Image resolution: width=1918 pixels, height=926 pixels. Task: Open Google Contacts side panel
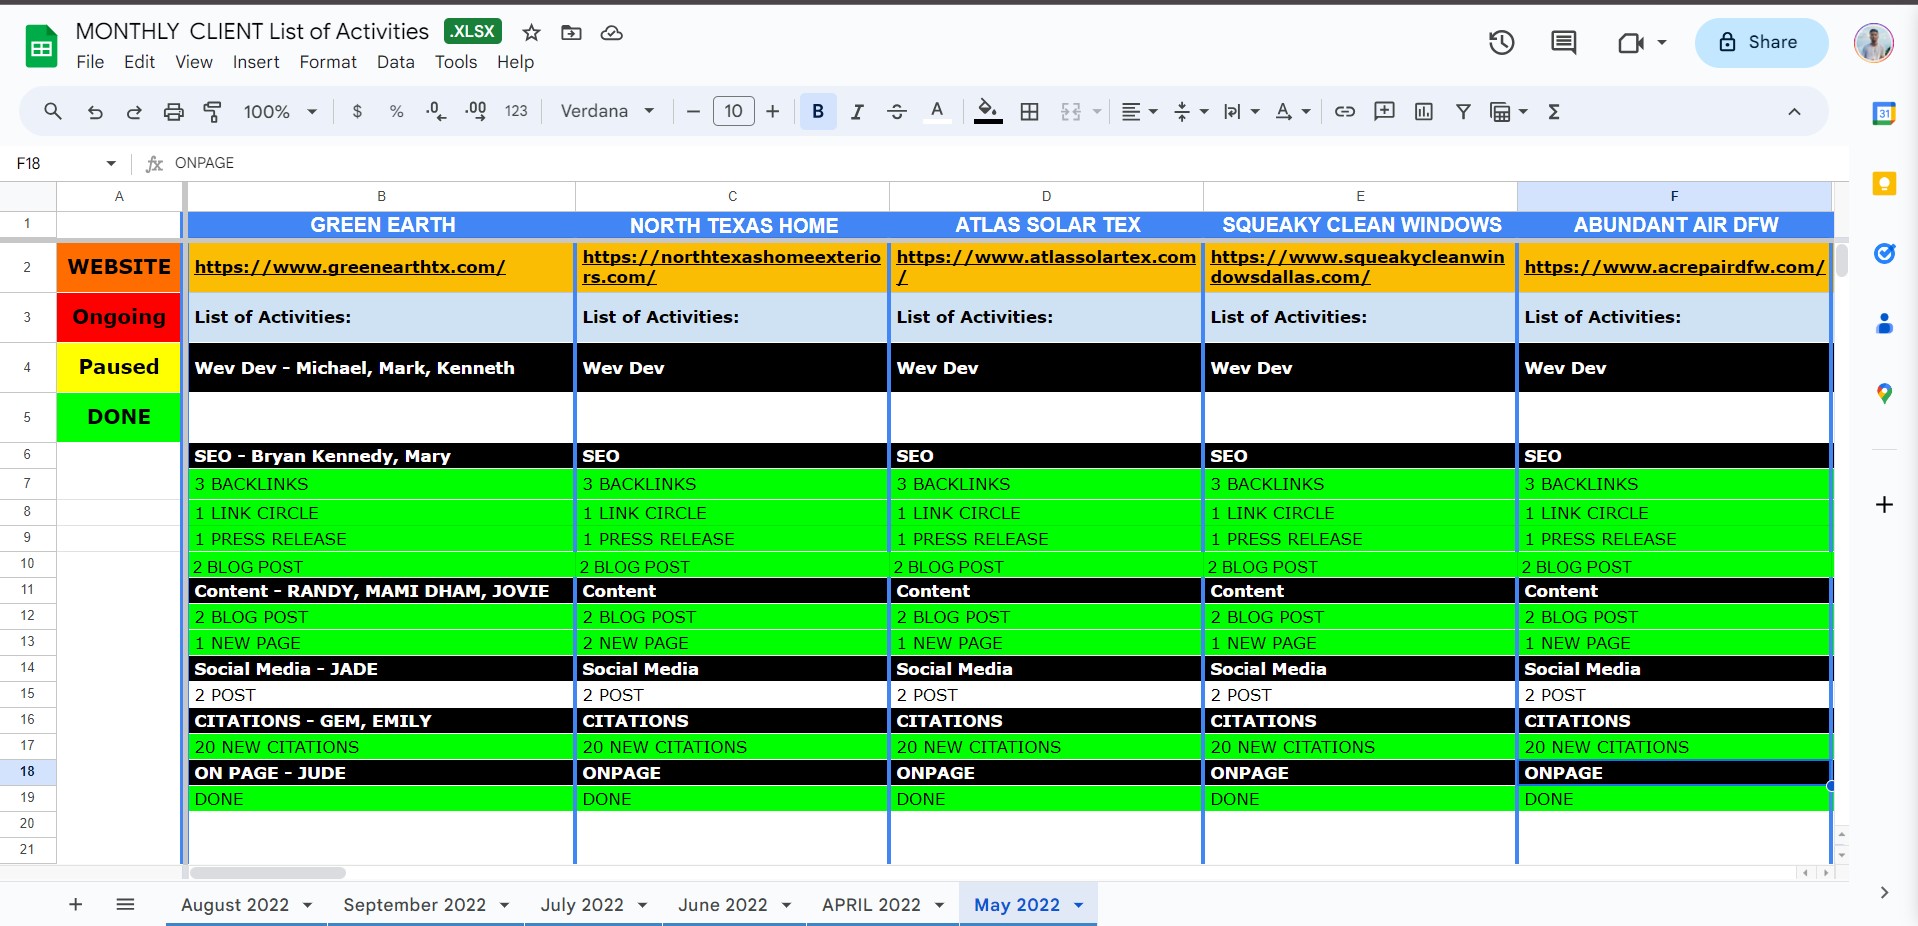coord(1884,323)
